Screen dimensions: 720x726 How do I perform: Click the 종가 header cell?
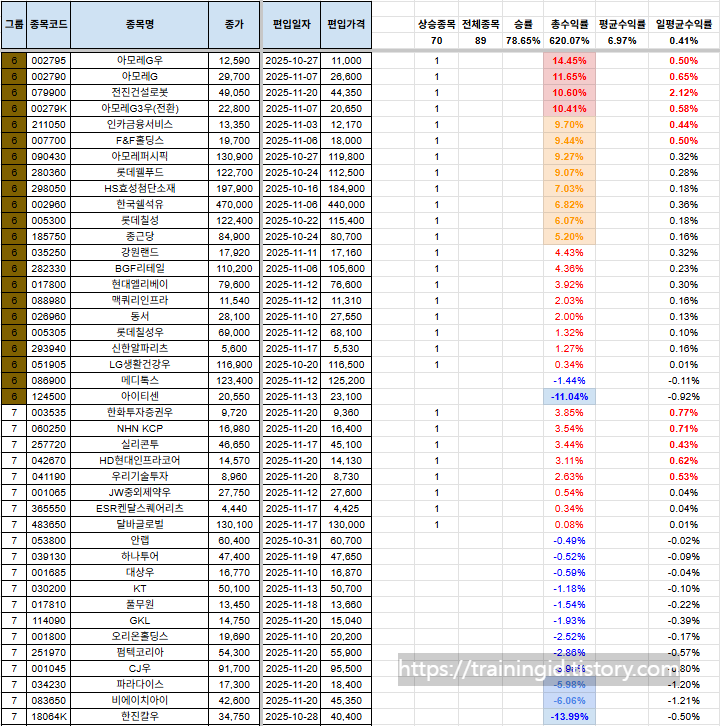[234, 25]
